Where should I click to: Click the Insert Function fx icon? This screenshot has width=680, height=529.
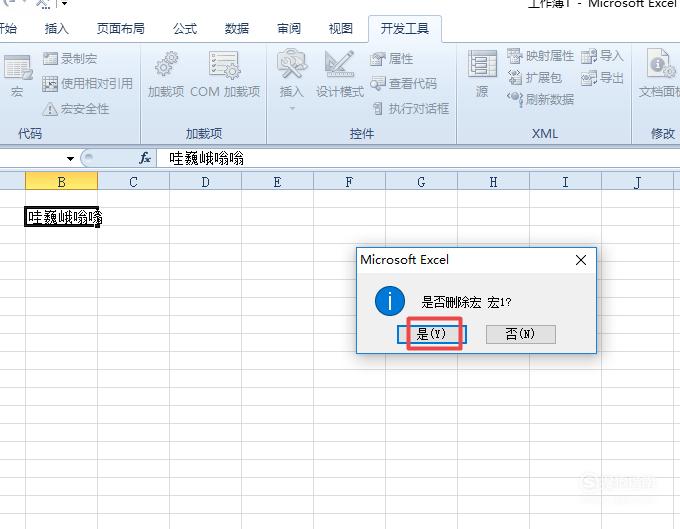[x=145, y=158]
